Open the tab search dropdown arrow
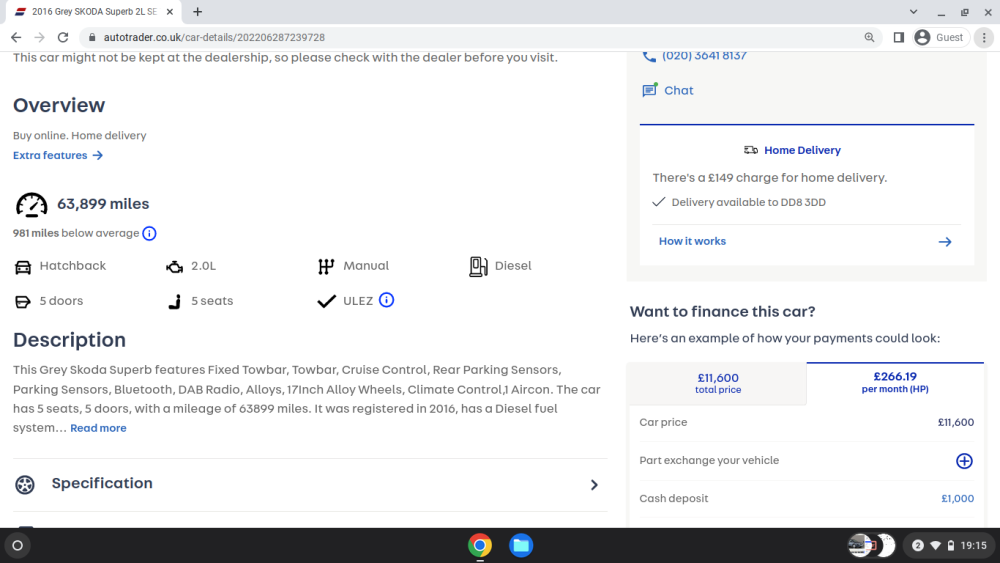 coord(913,11)
